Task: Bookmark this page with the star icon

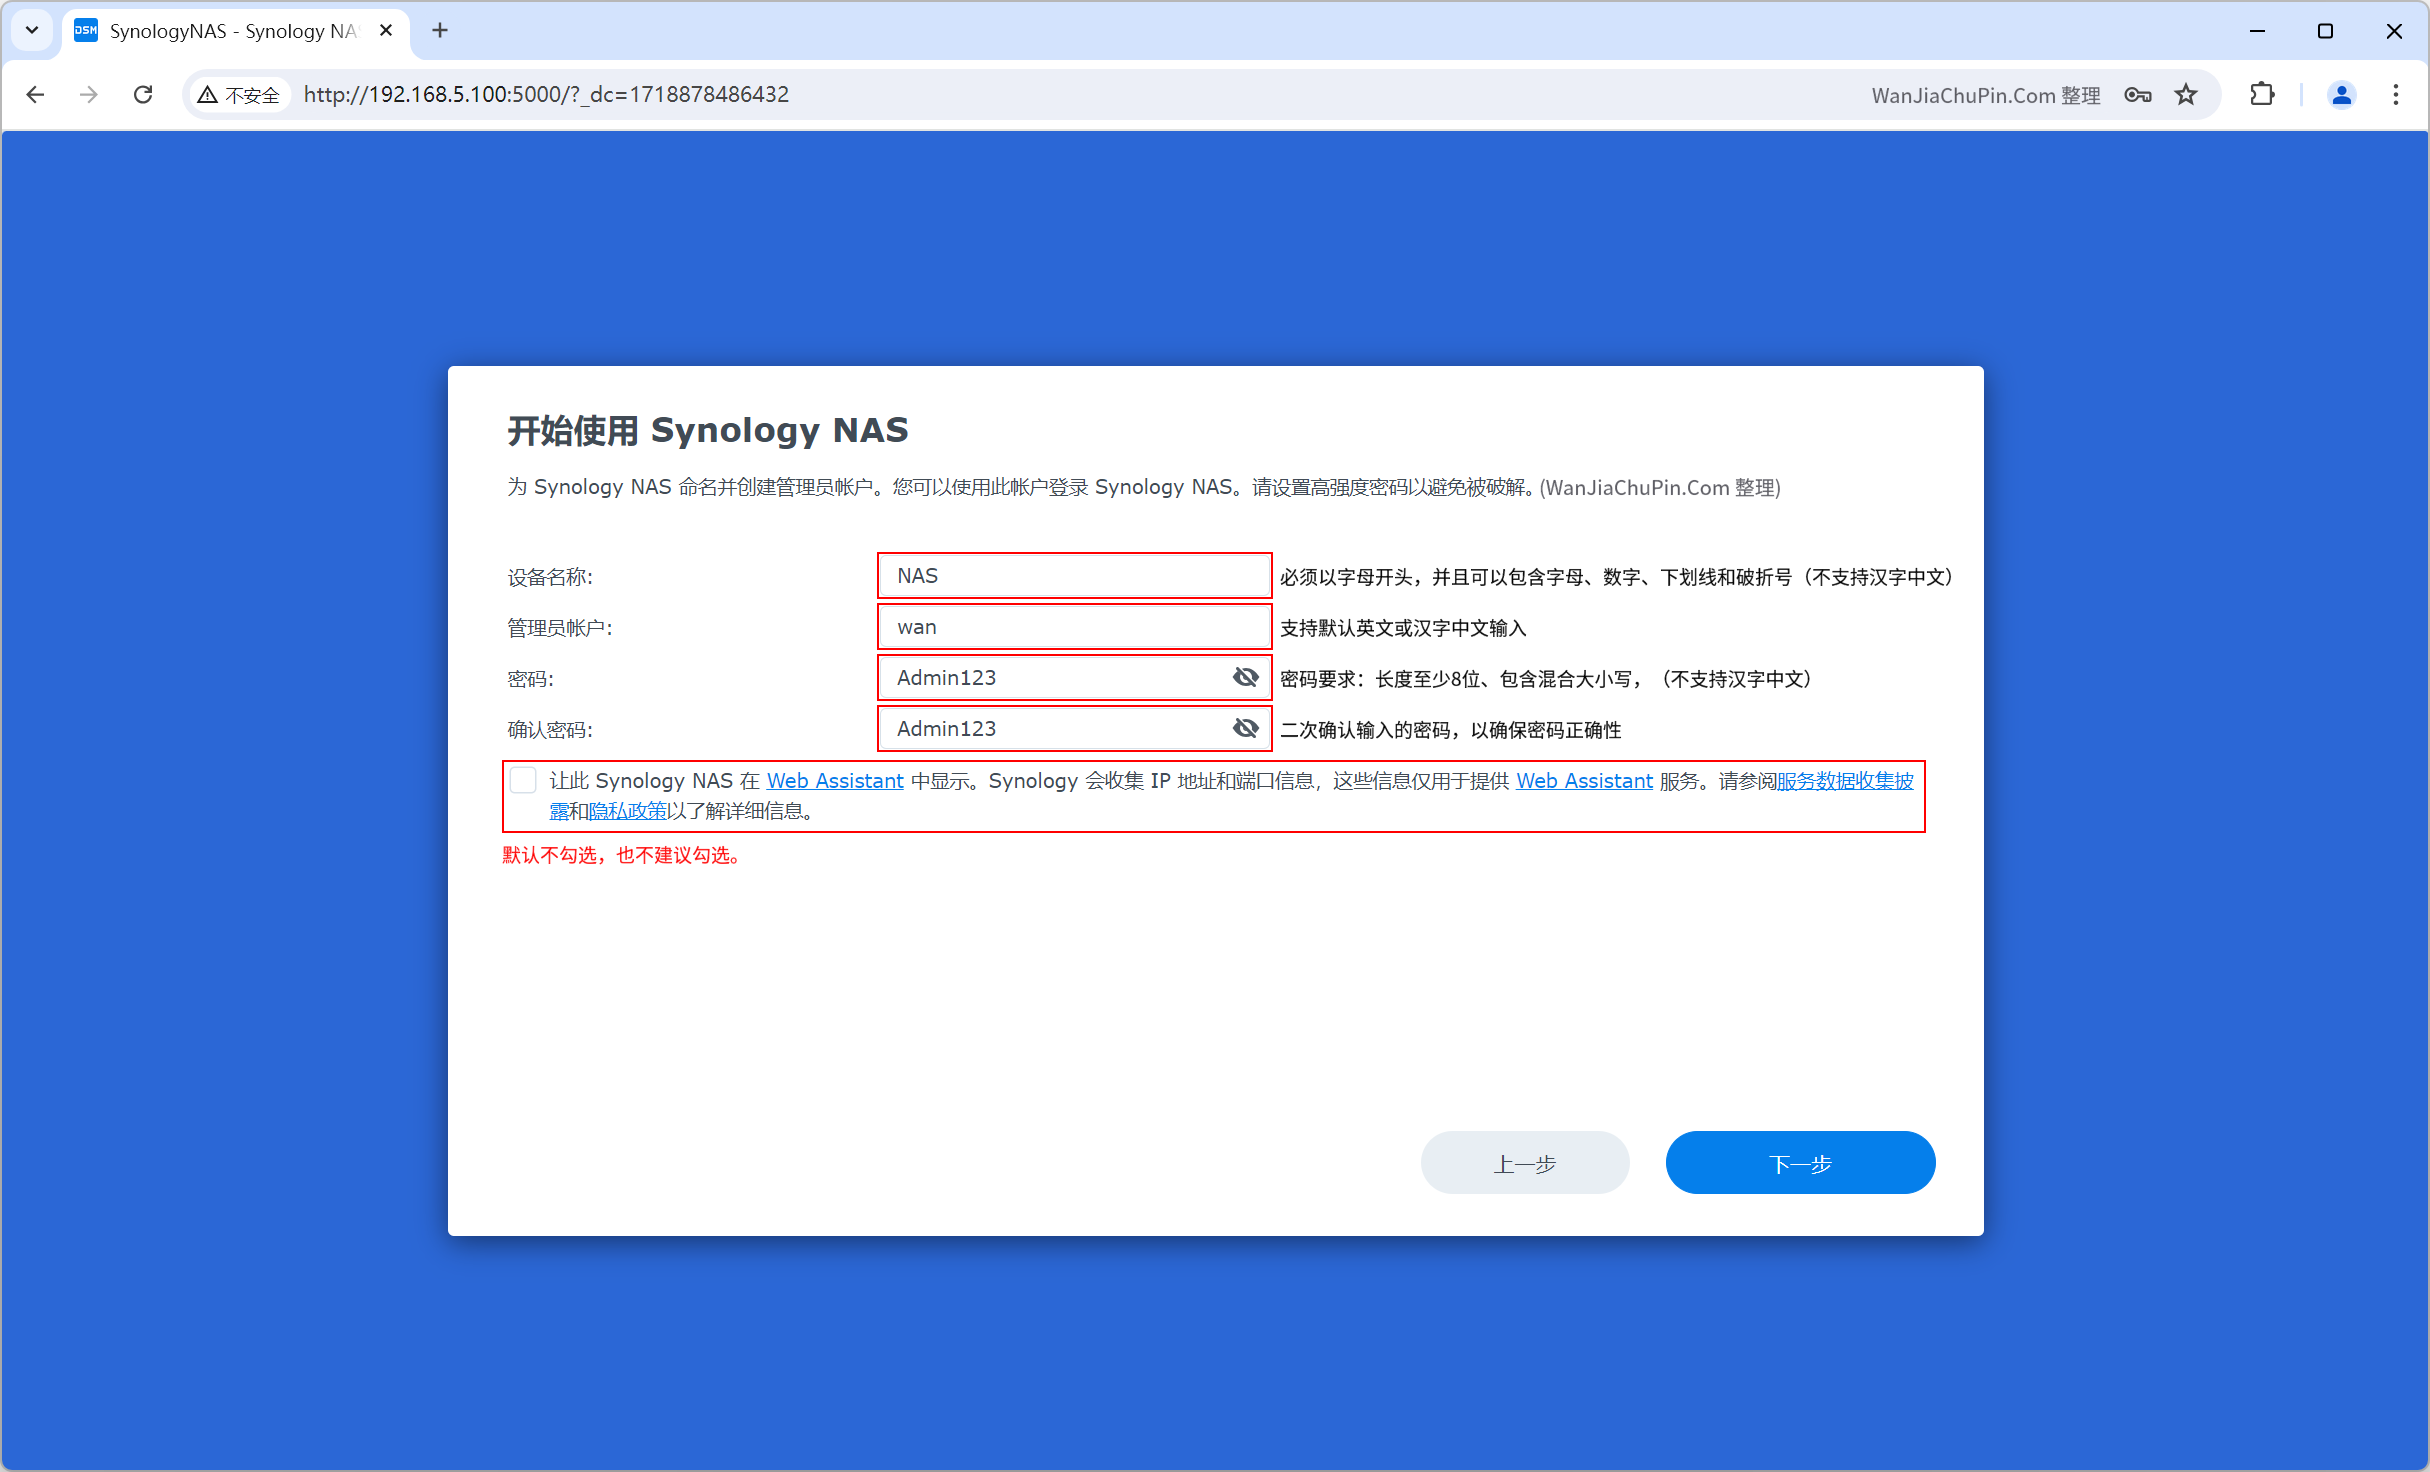Action: 2186,95
